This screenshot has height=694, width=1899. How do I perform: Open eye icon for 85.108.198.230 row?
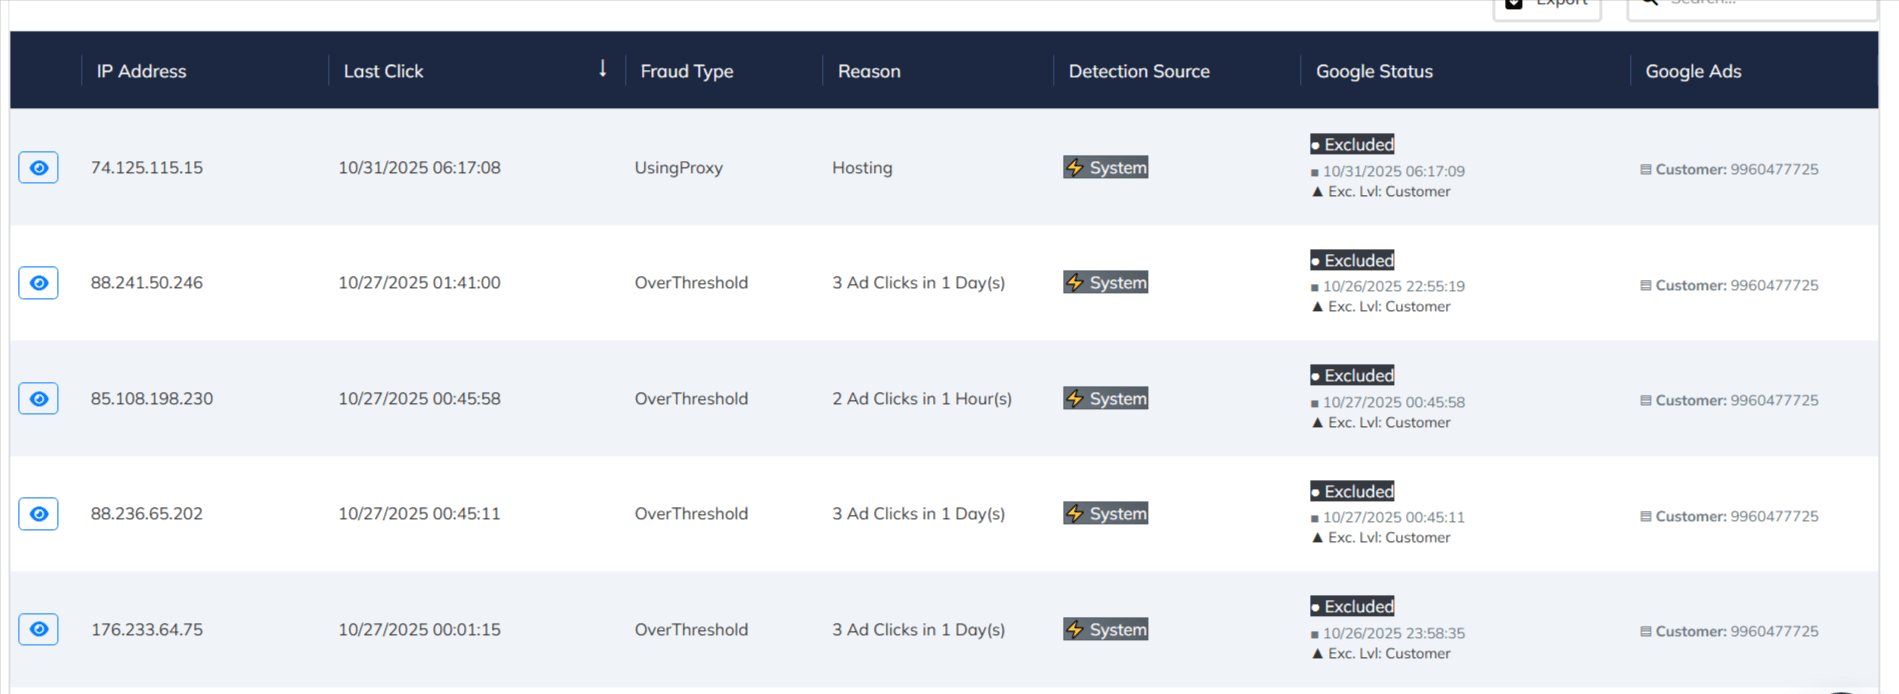coord(38,399)
